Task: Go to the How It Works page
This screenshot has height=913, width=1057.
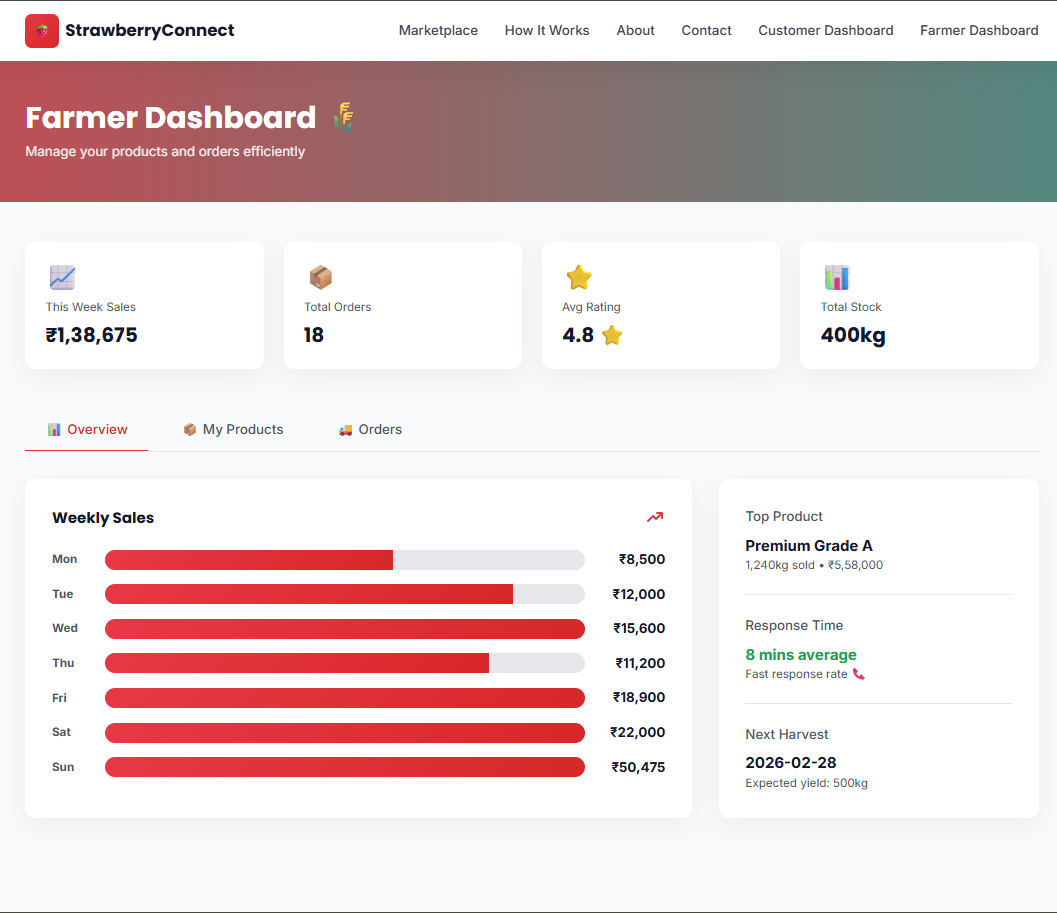Action: 547,30
